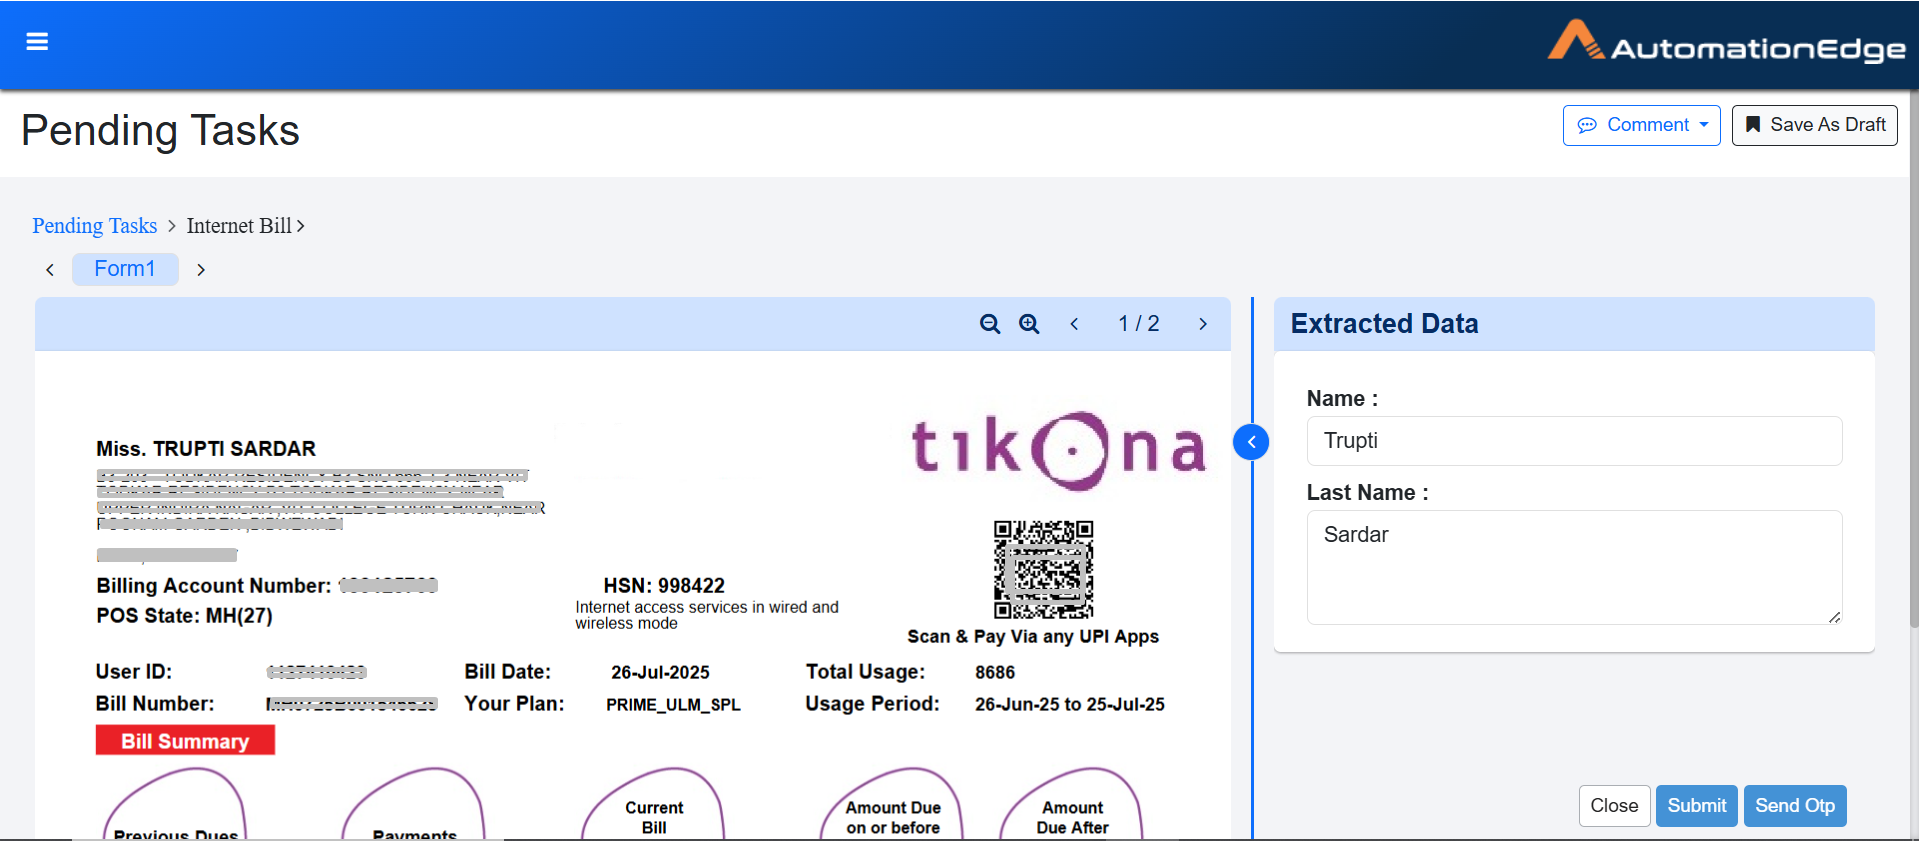Click page indicator 1 / 2
This screenshot has height=841, width=1919.
click(1139, 324)
